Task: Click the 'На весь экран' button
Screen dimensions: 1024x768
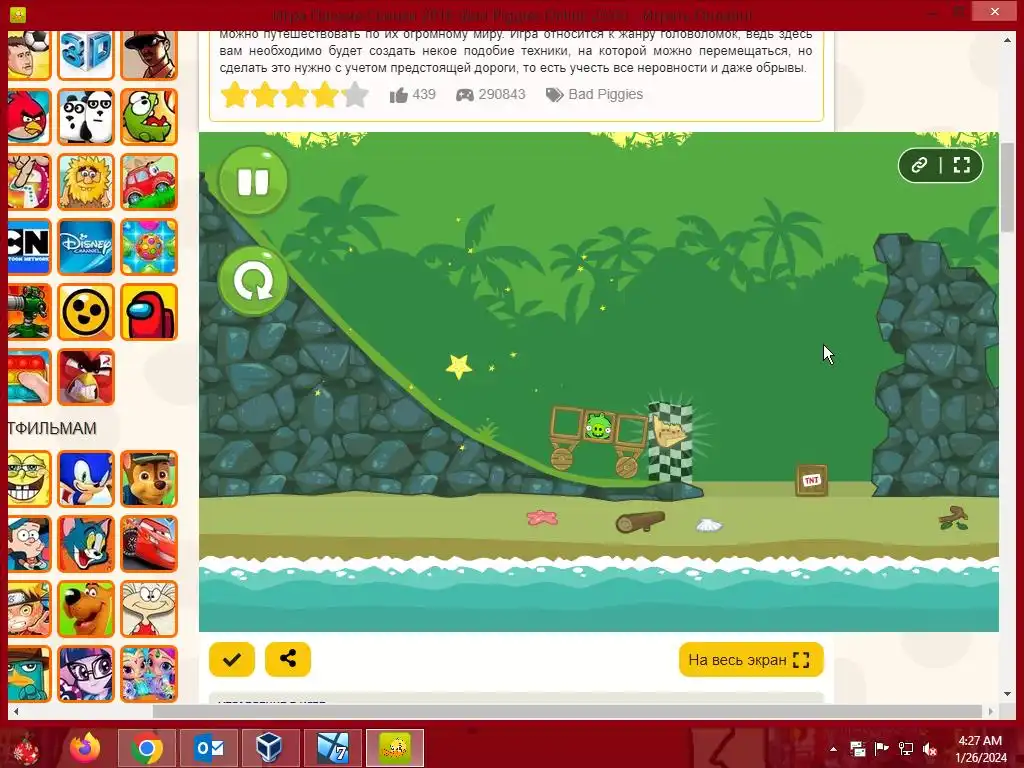Action: point(751,660)
